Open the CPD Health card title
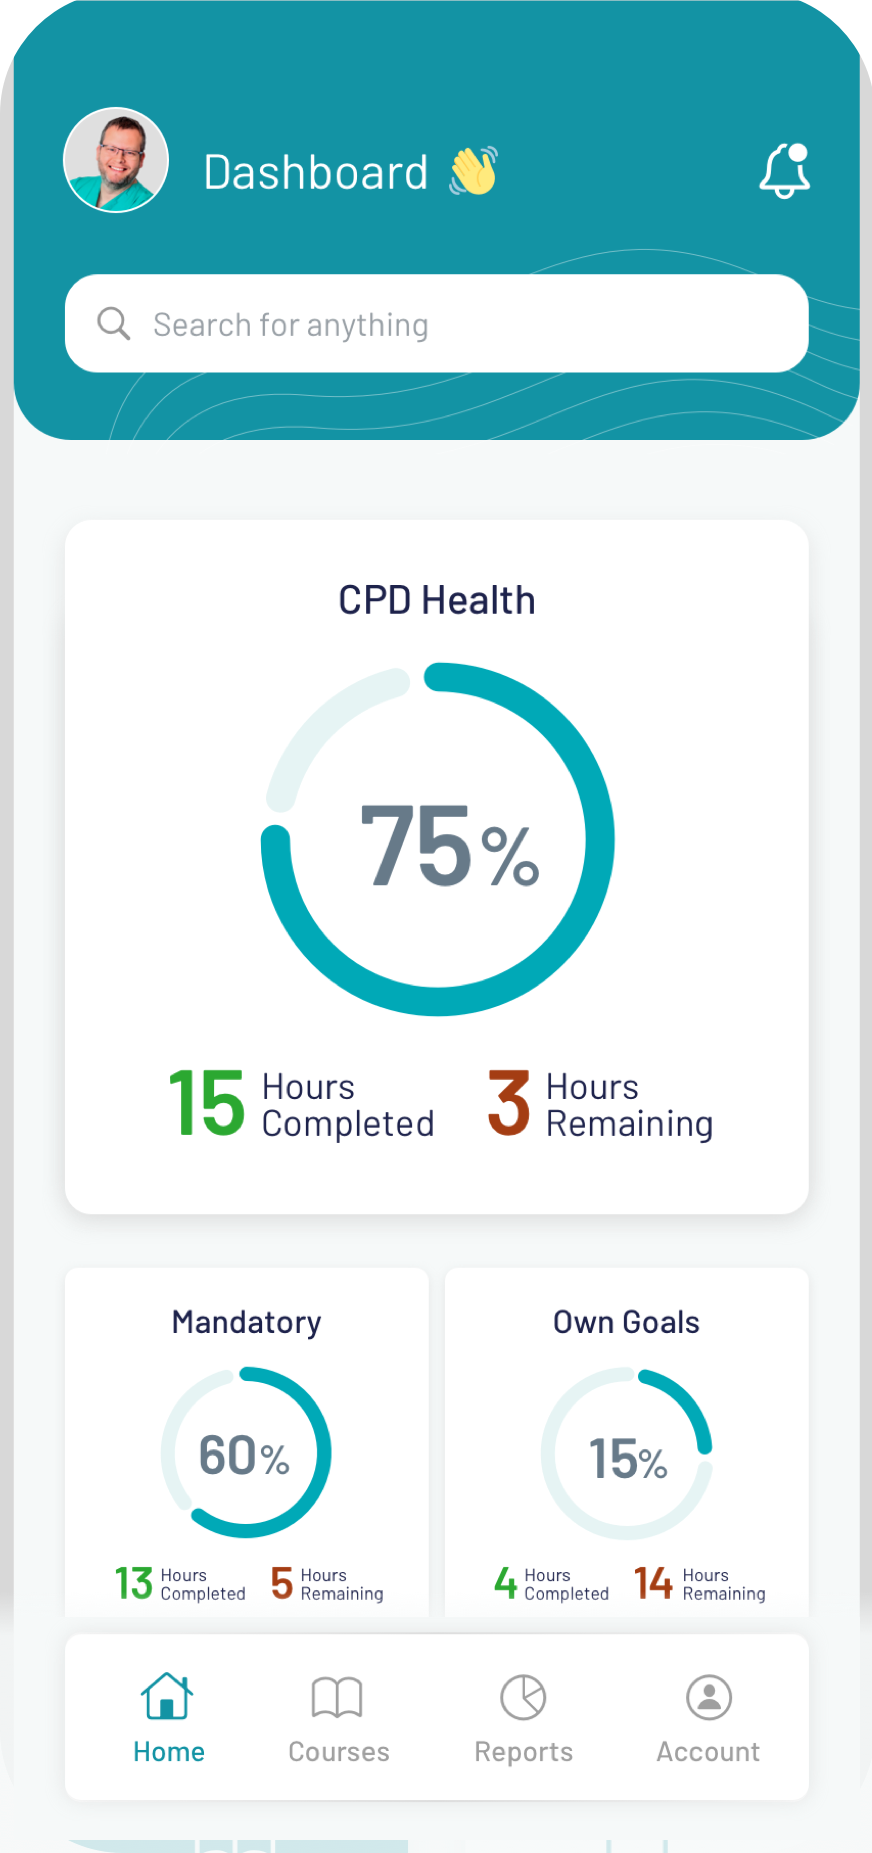Viewport: 872px width, 1853px height. 437,601
